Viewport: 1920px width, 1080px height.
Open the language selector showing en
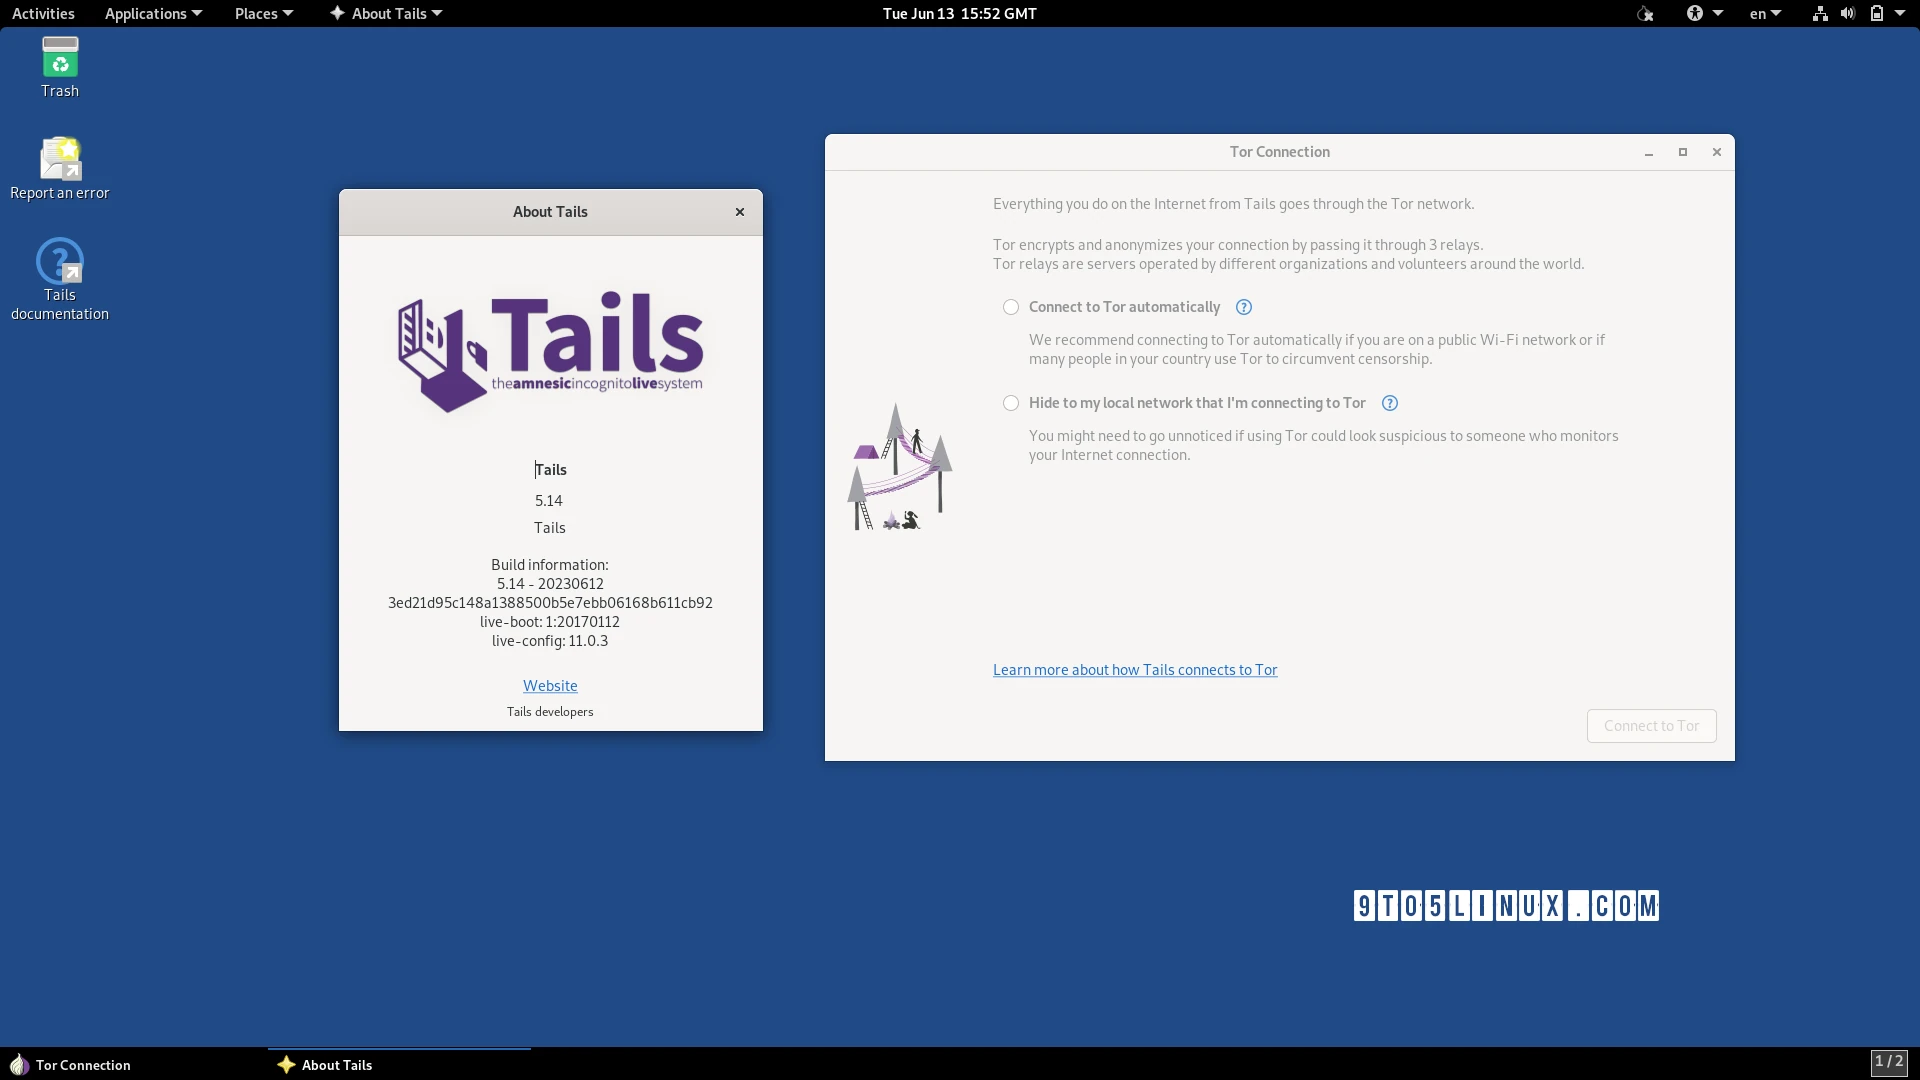1763,13
